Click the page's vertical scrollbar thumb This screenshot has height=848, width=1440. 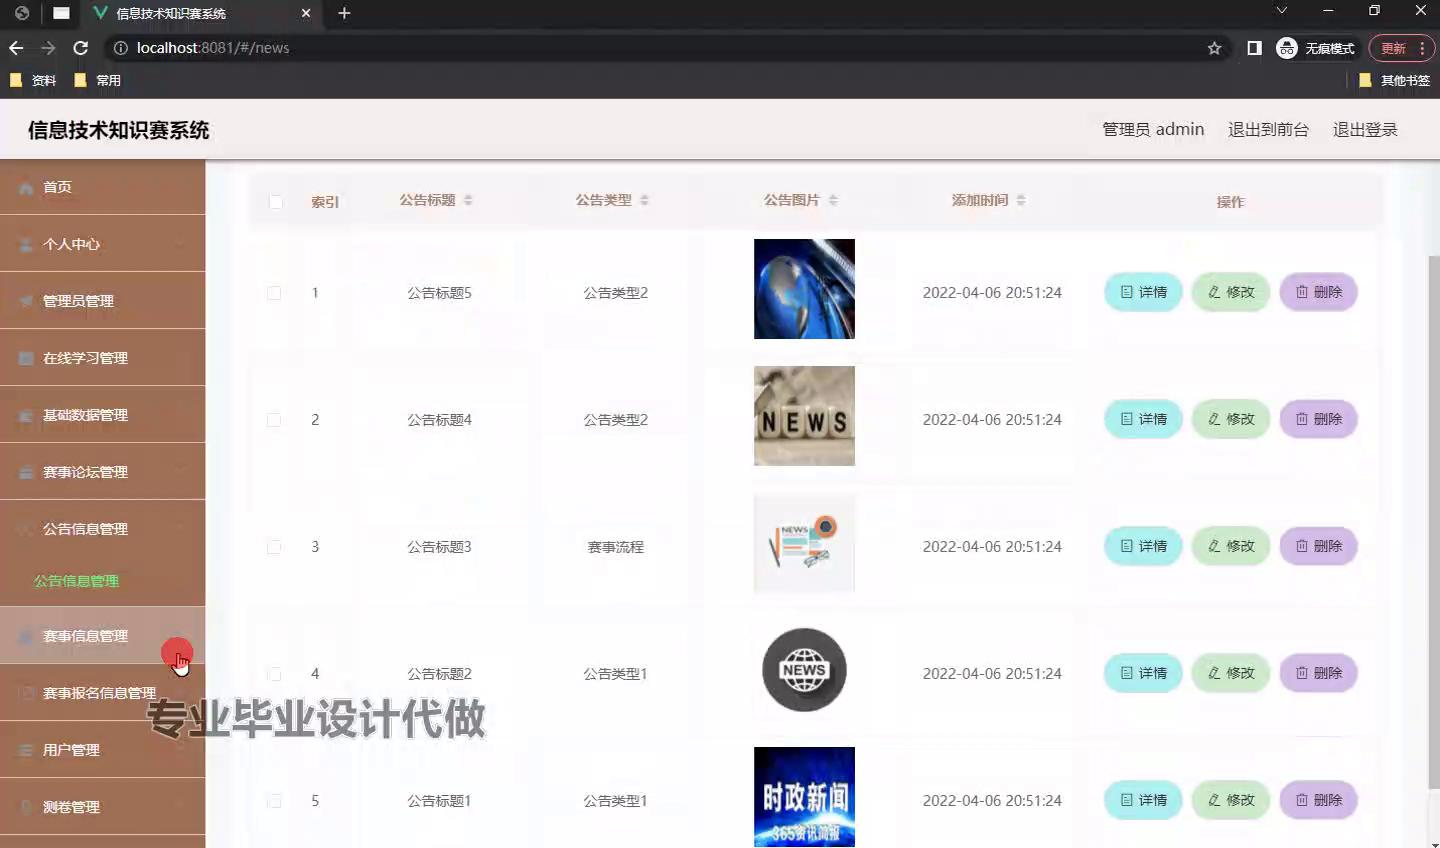[x=1433, y=520]
